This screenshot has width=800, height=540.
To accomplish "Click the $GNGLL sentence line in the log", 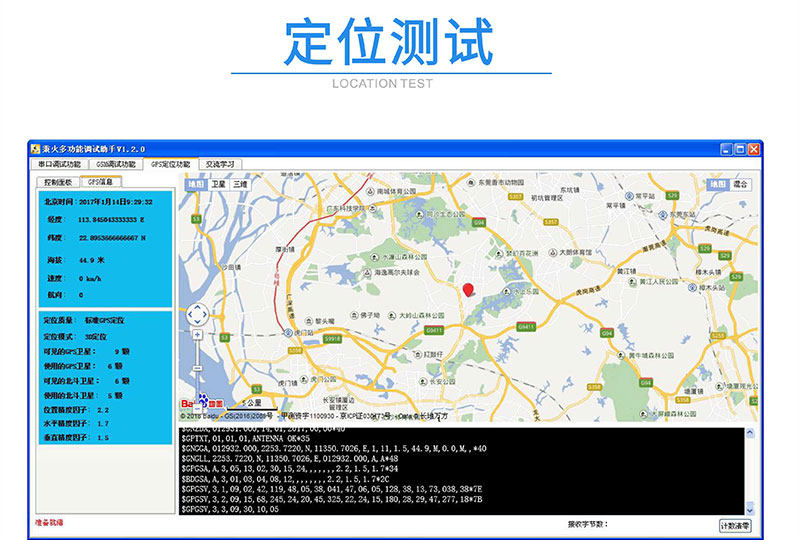I will click(x=289, y=459).
